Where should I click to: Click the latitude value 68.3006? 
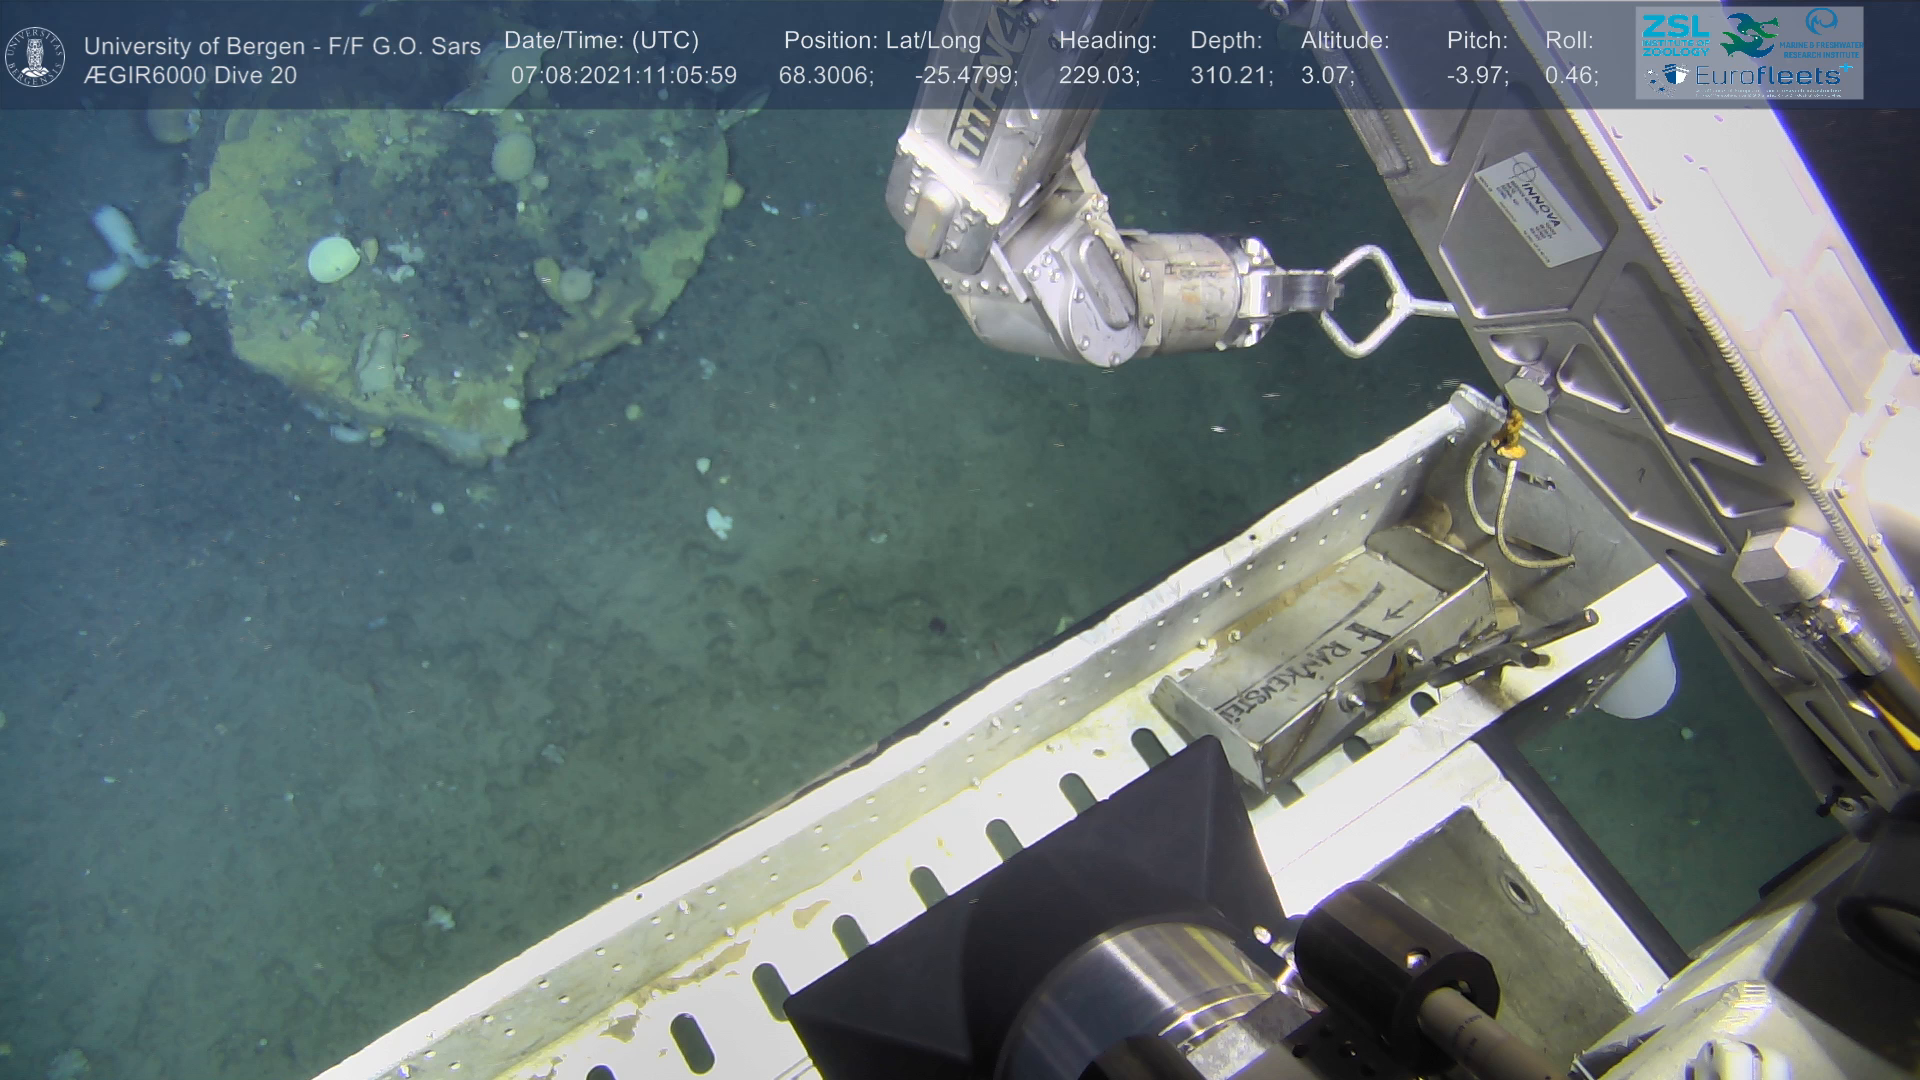click(825, 76)
